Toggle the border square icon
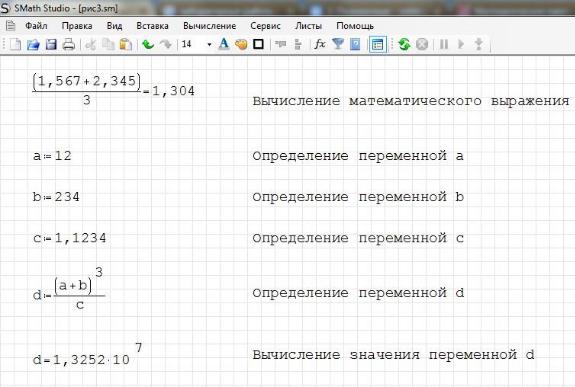The width and height of the screenshot is (575, 387). (x=259, y=44)
